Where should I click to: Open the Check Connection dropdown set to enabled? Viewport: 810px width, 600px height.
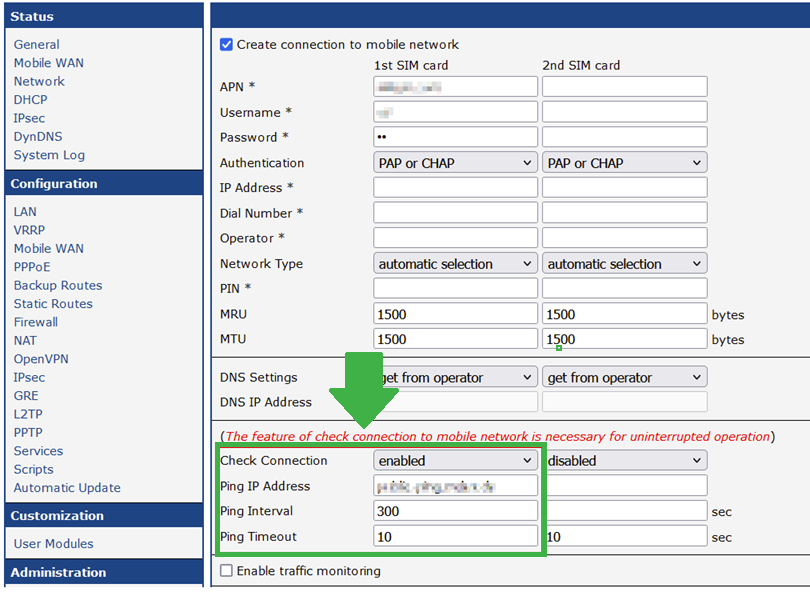point(455,460)
